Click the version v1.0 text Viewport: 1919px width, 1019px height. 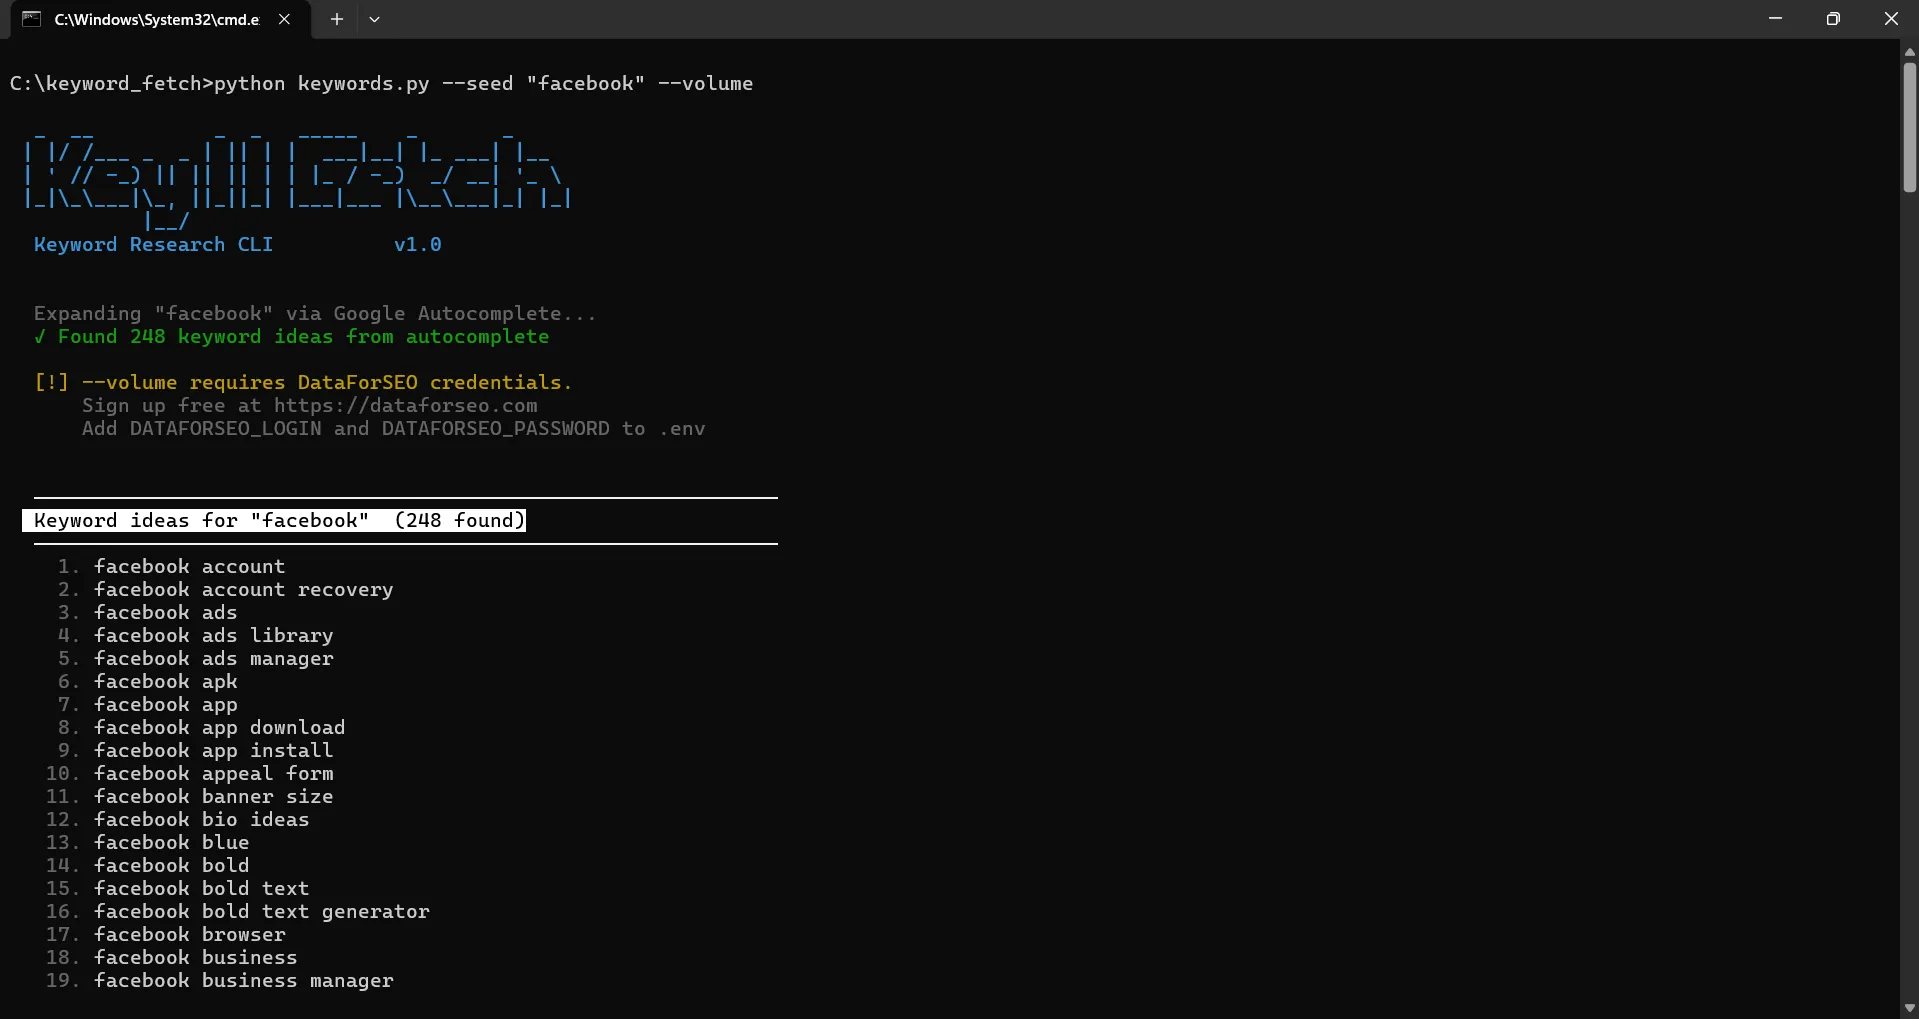pyautogui.click(x=417, y=244)
